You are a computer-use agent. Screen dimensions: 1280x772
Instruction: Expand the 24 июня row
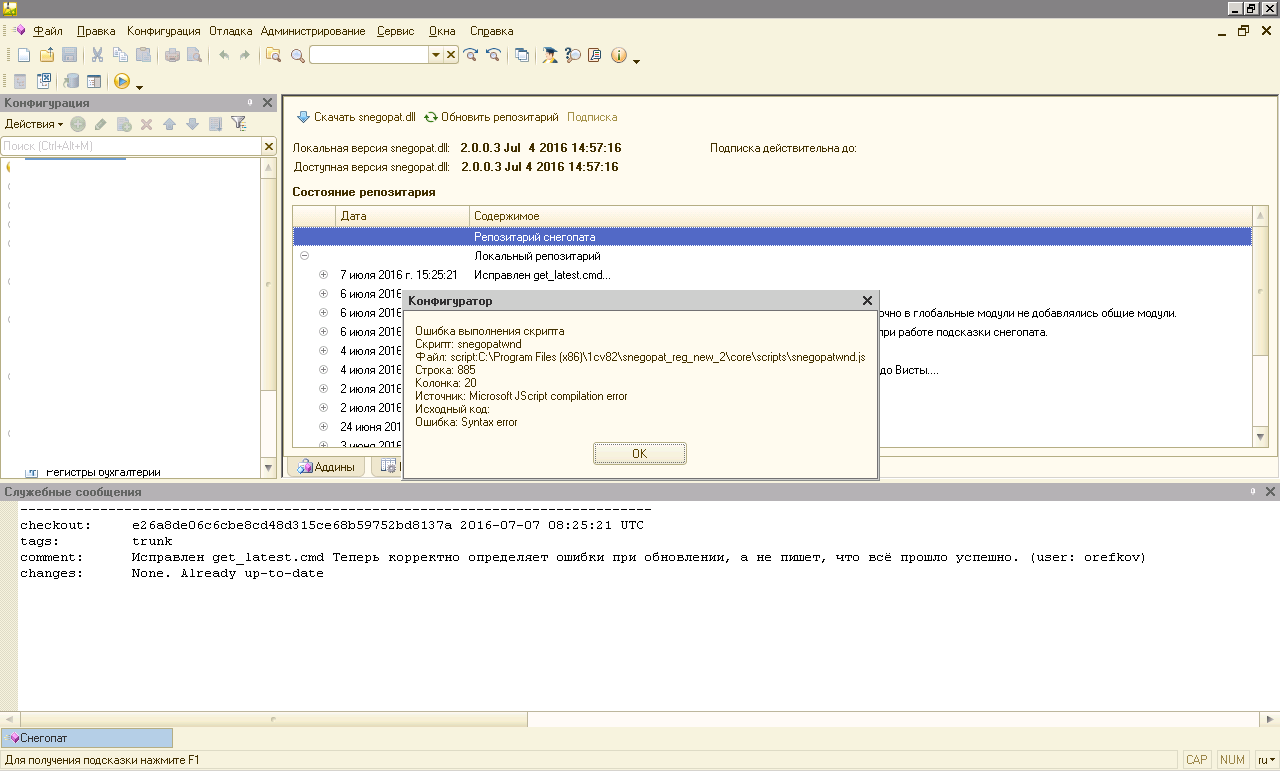[x=323, y=427]
